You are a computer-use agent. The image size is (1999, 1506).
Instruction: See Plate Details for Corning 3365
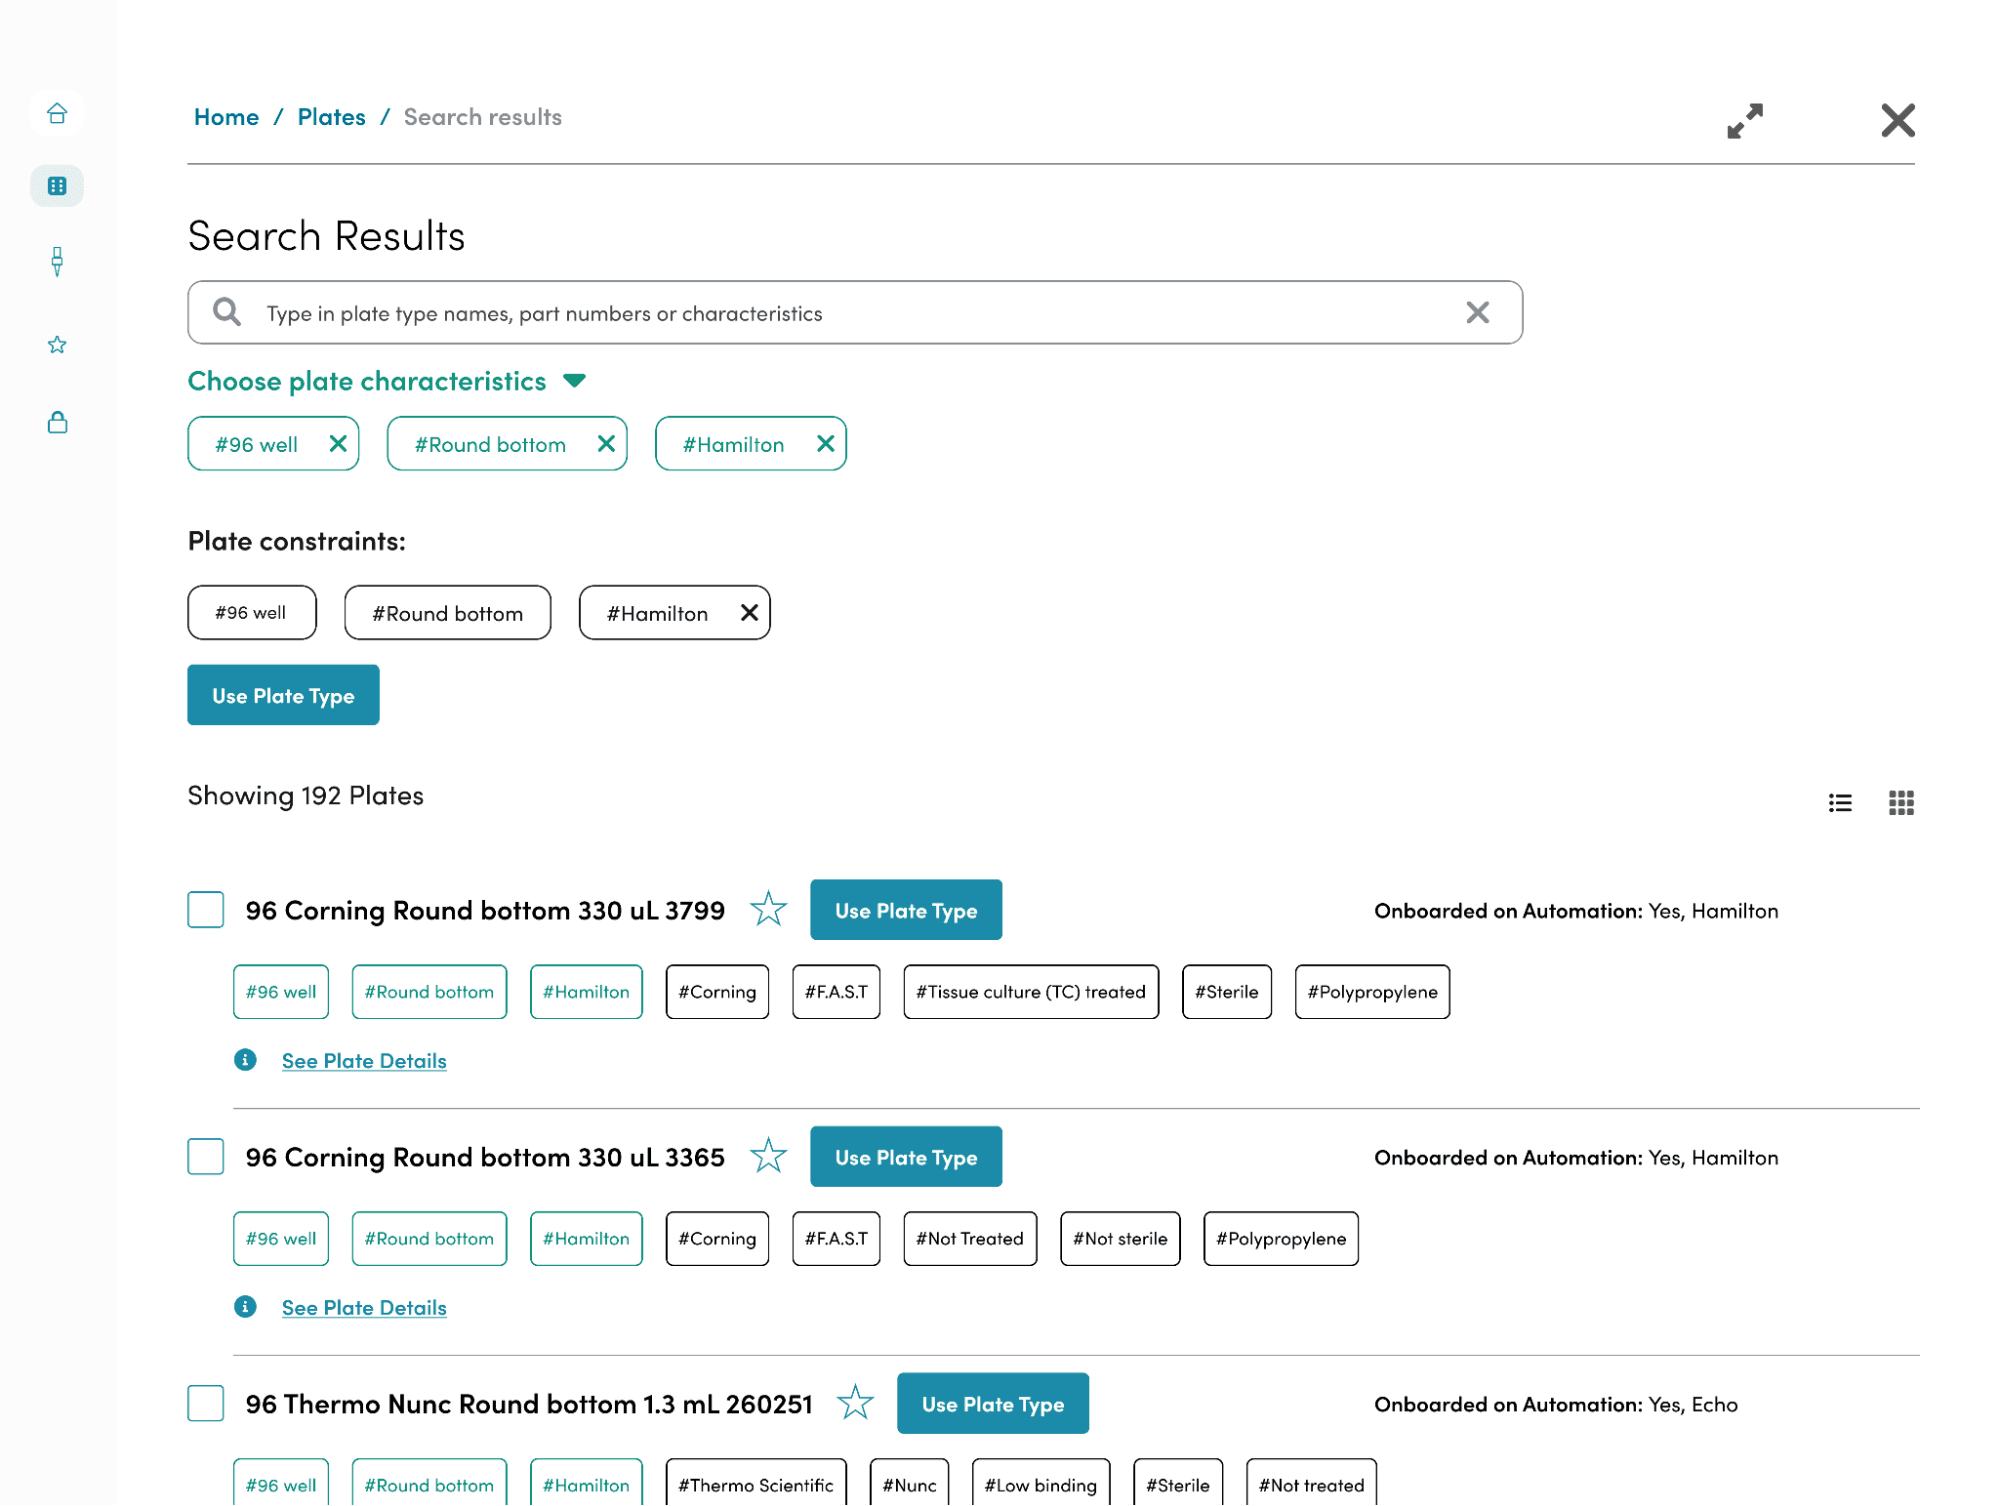point(364,1308)
